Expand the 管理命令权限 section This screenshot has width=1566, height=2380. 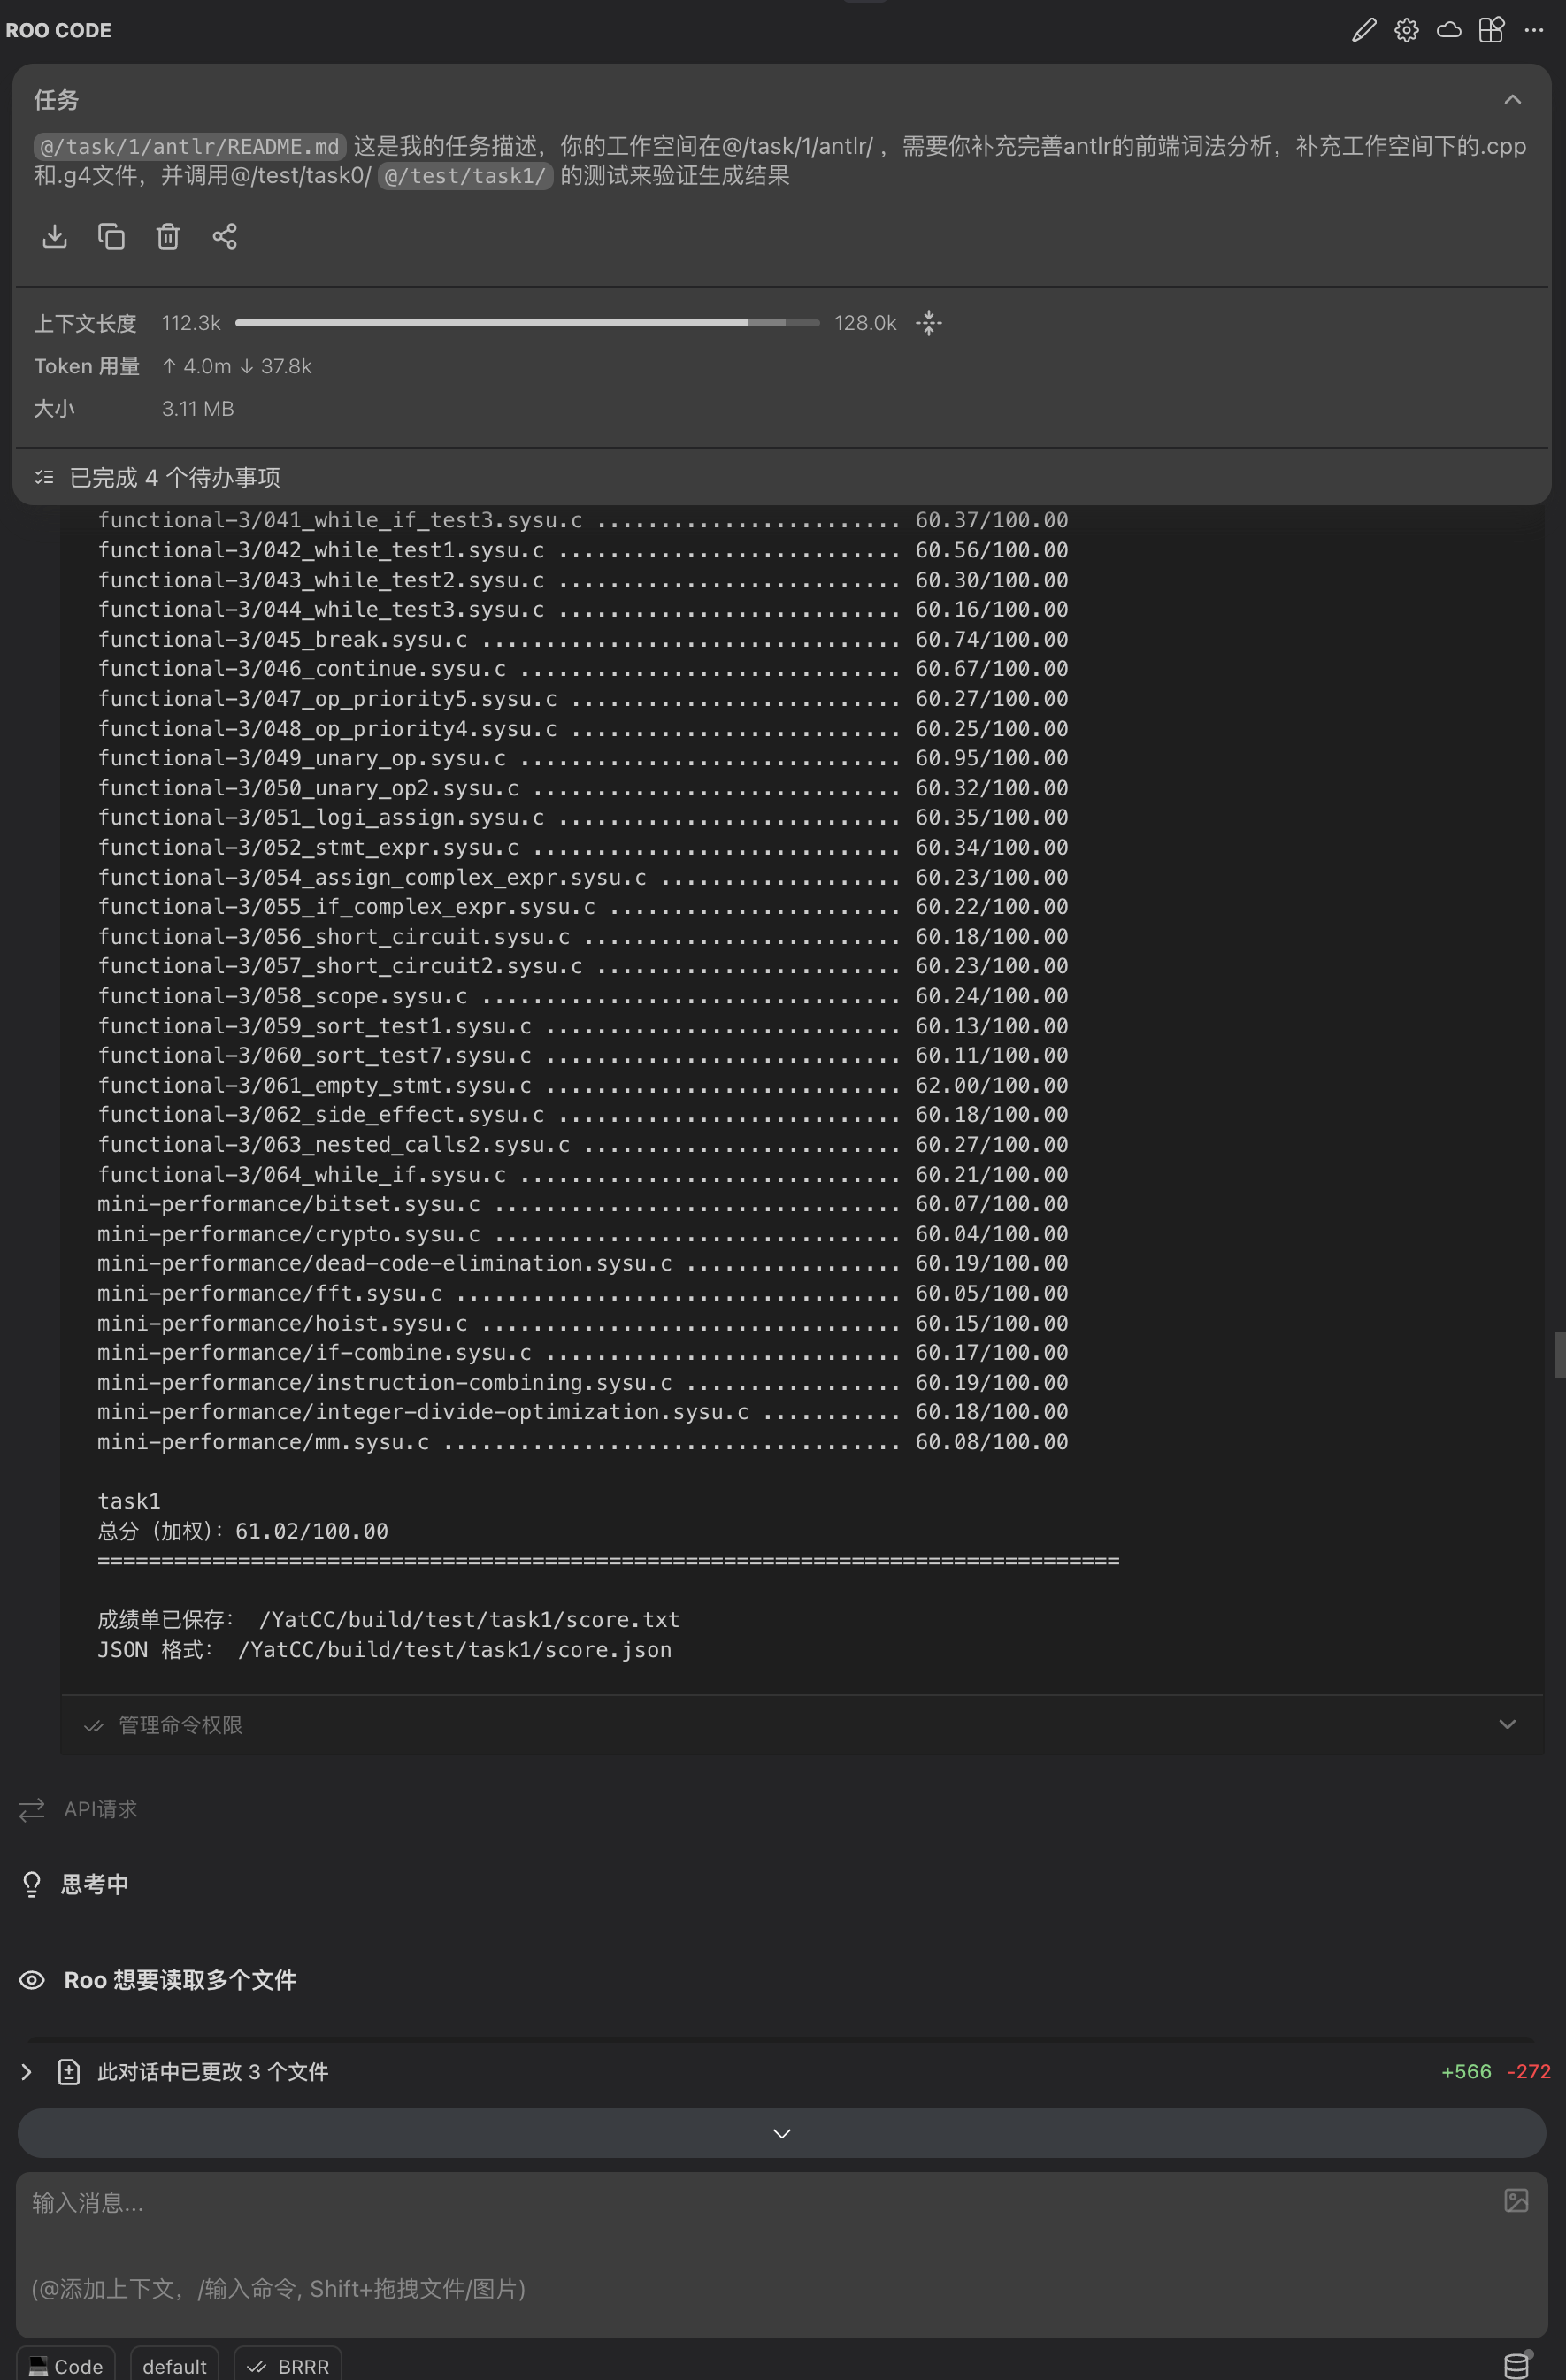click(1506, 1724)
